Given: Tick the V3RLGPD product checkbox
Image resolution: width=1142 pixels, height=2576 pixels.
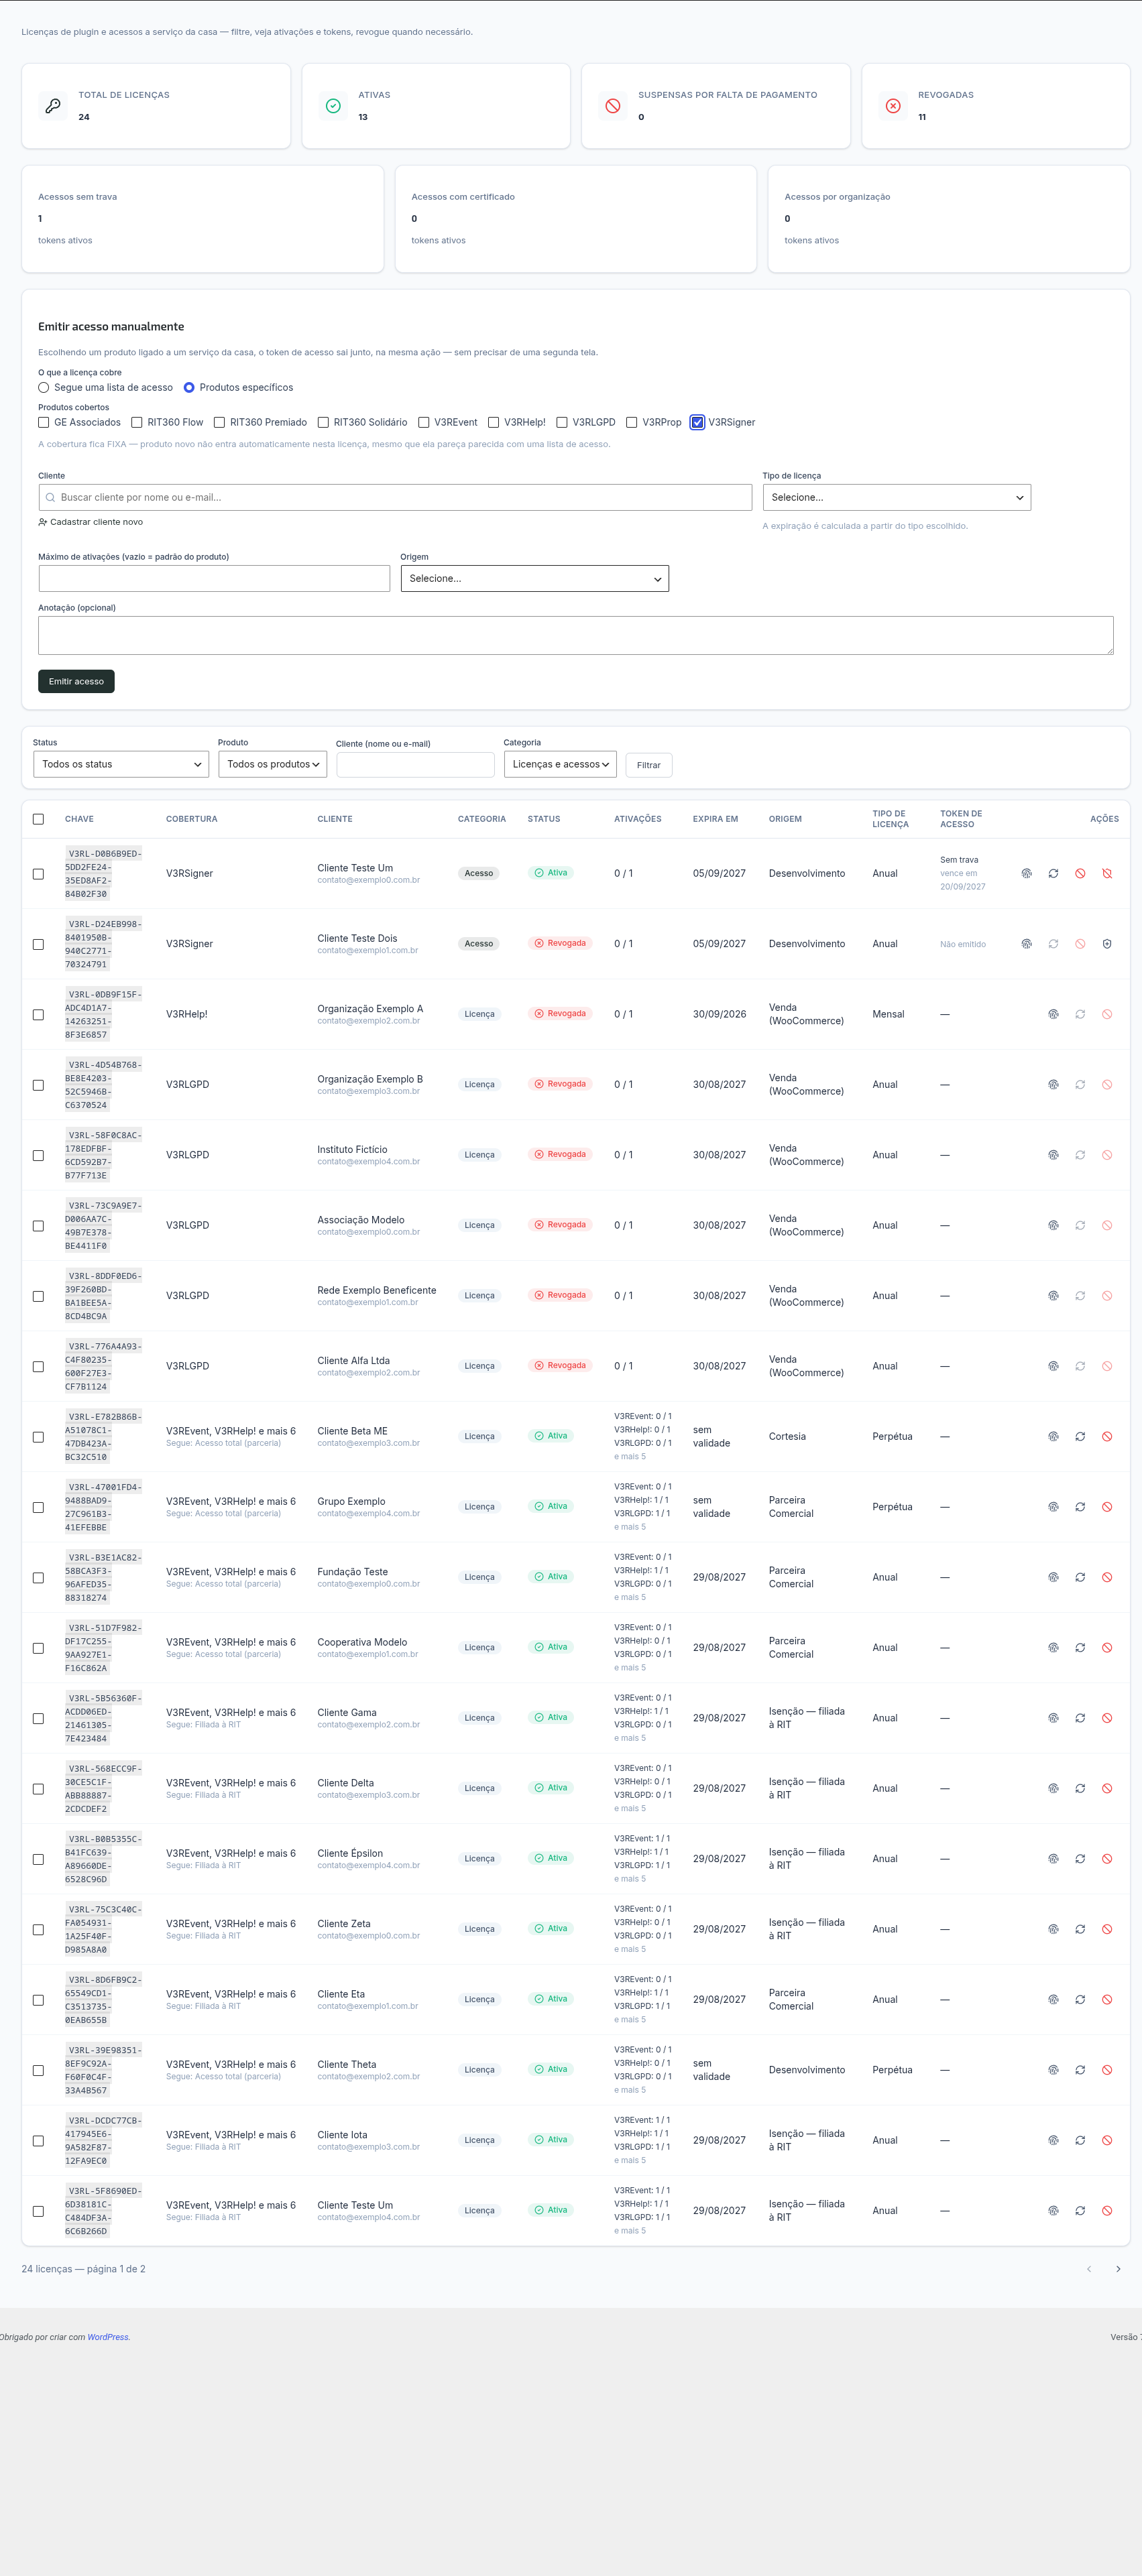Looking at the screenshot, I should (x=562, y=423).
